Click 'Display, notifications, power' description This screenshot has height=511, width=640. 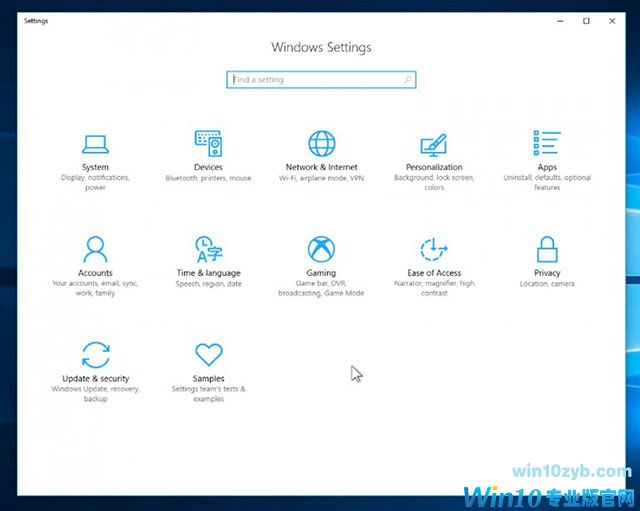[x=95, y=182]
